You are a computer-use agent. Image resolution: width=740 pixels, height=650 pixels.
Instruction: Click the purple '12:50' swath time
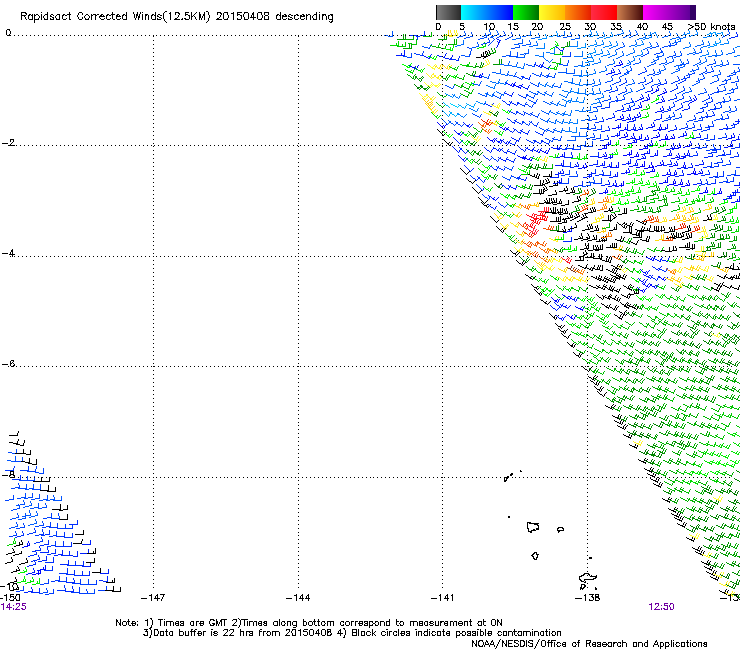pyautogui.click(x=661, y=607)
